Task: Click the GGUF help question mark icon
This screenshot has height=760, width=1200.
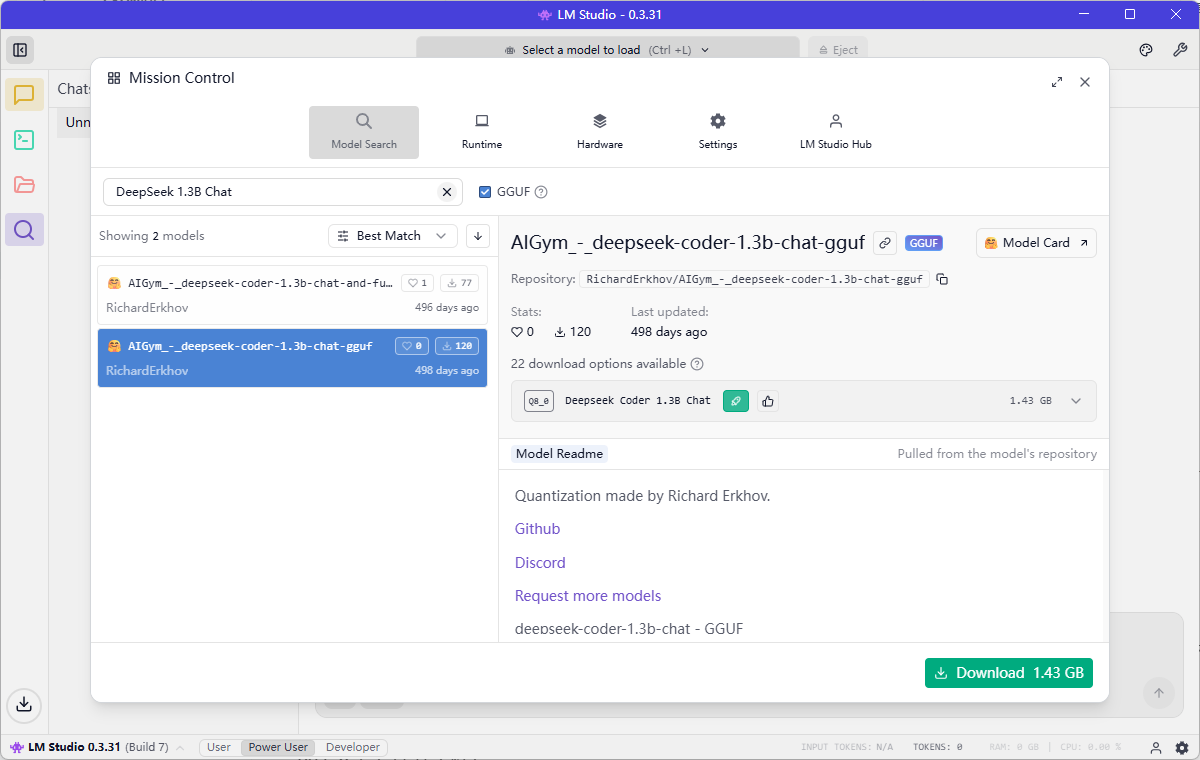Action: [x=541, y=192]
